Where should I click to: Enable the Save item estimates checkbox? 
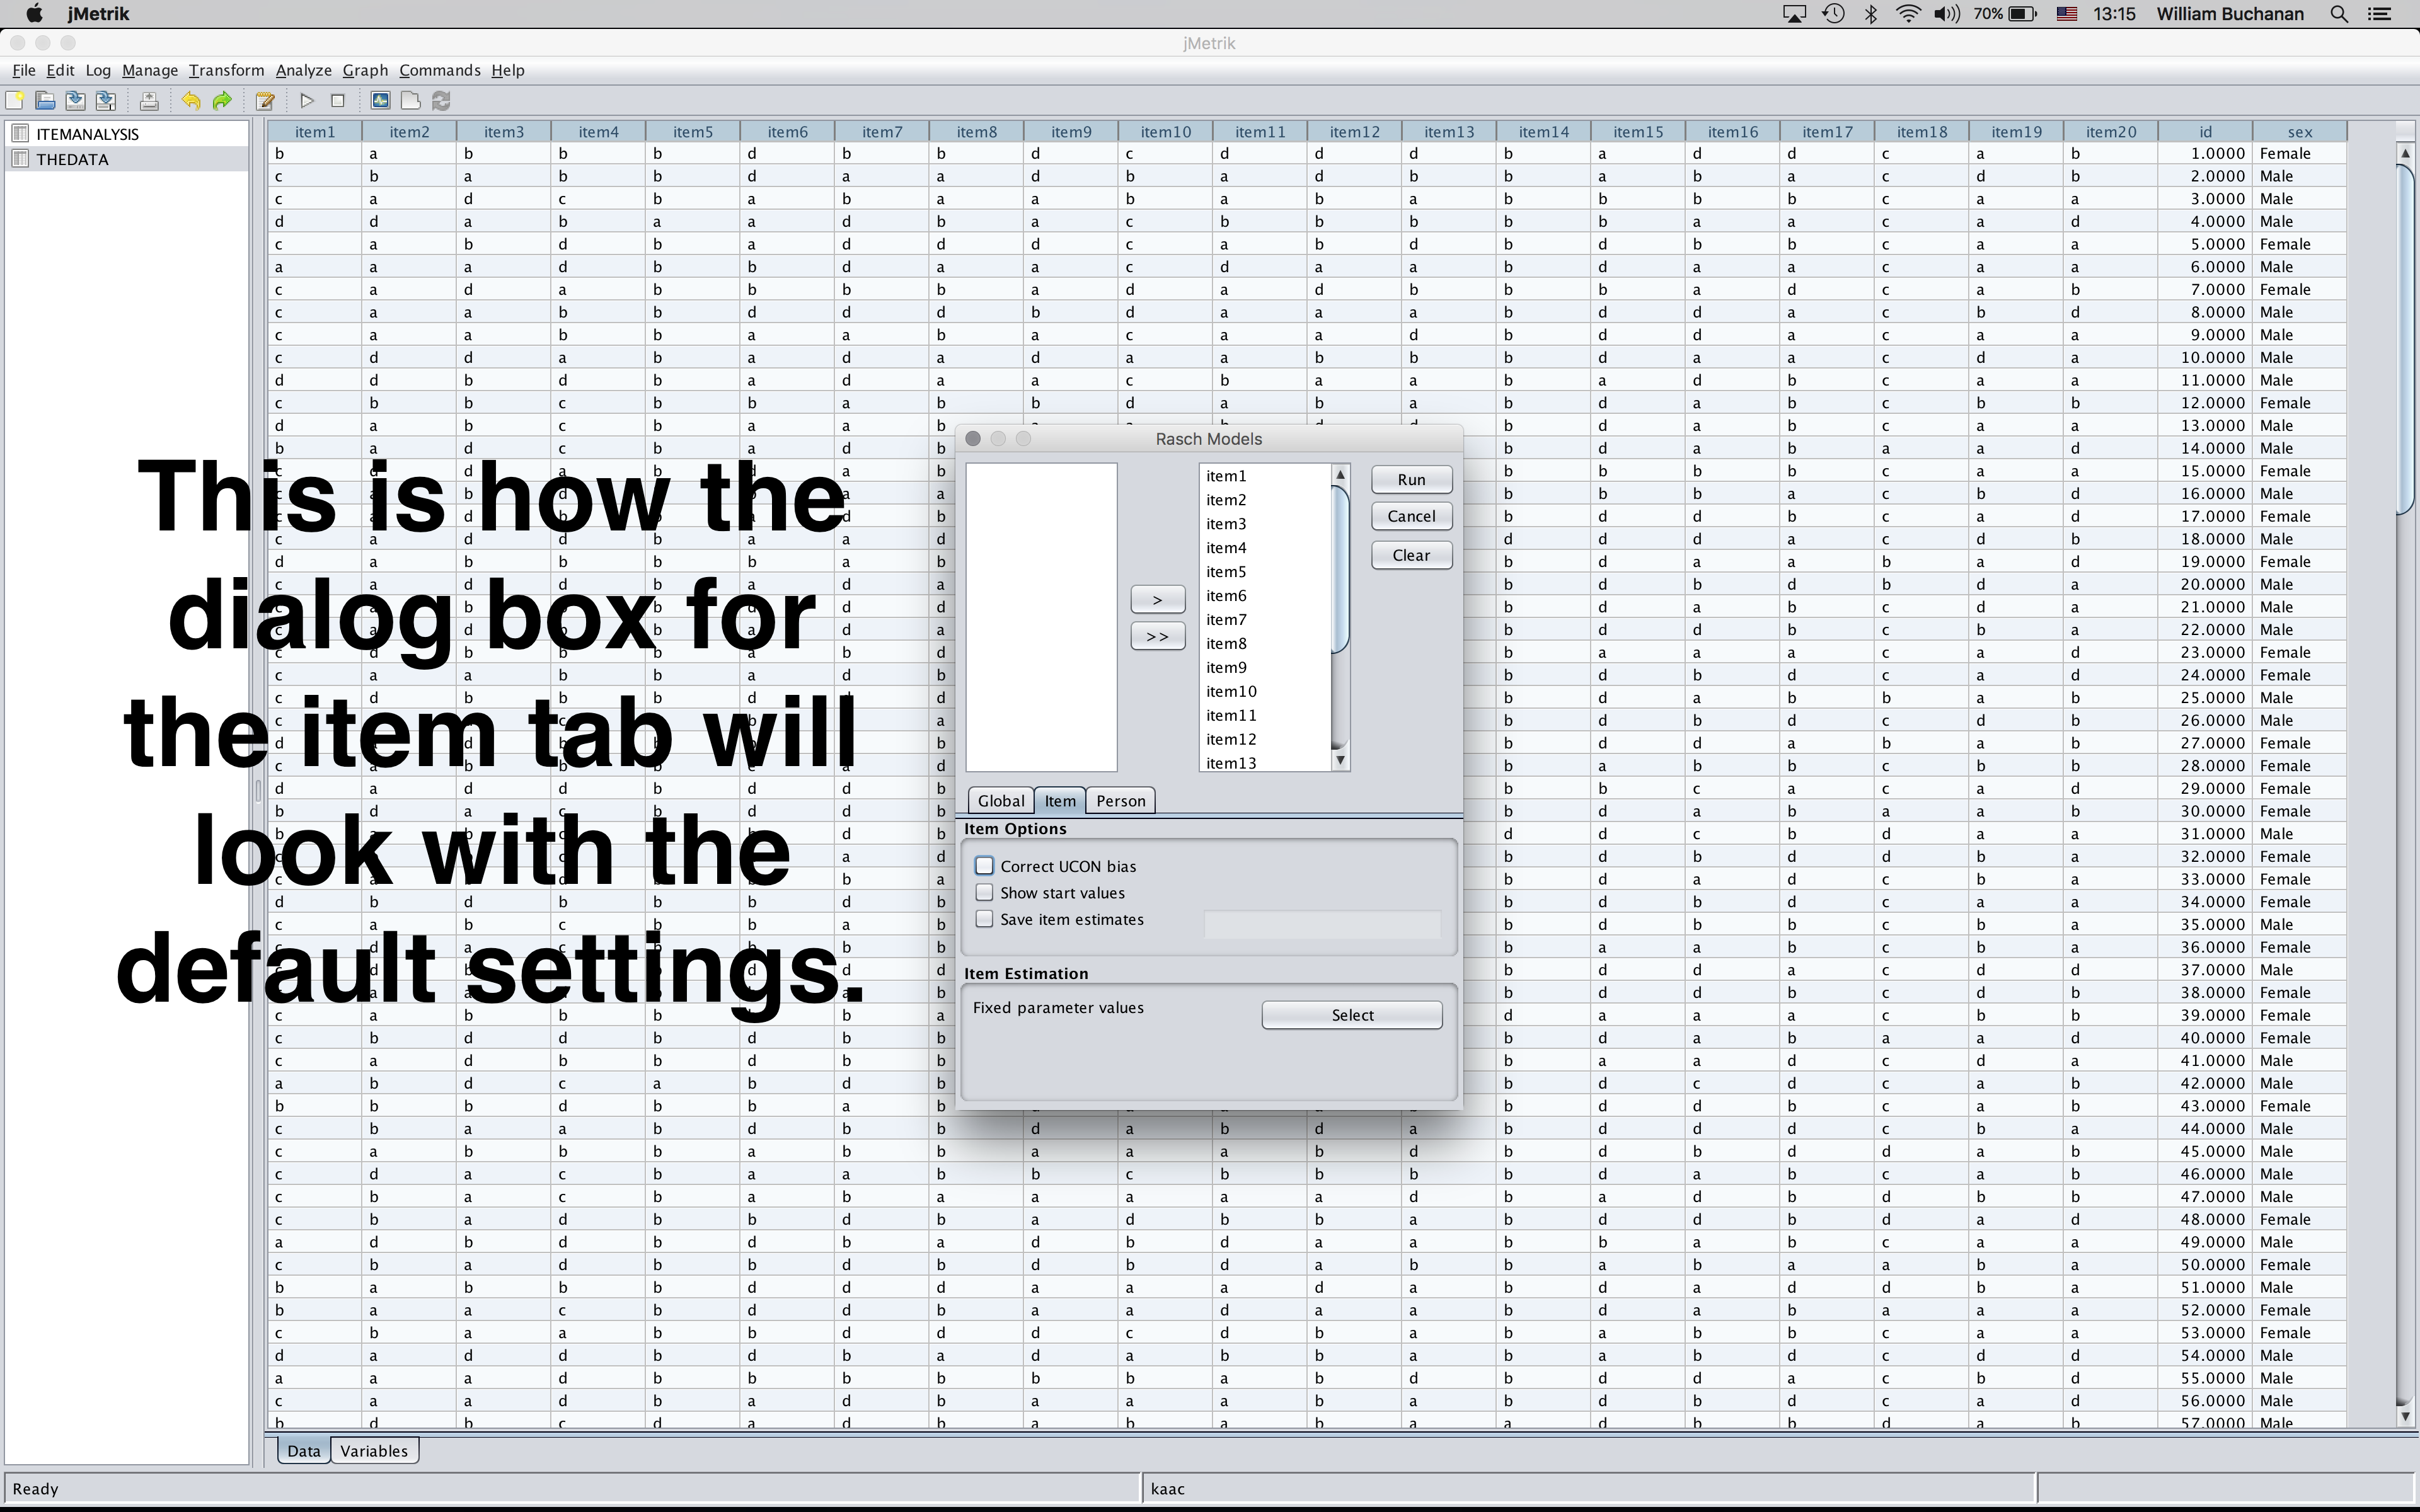(x=985, y=919)
